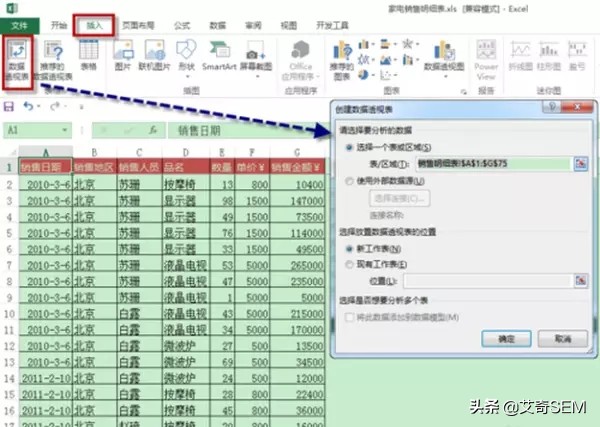Select header cell 销售人员 in row 1

coord(139,167)
